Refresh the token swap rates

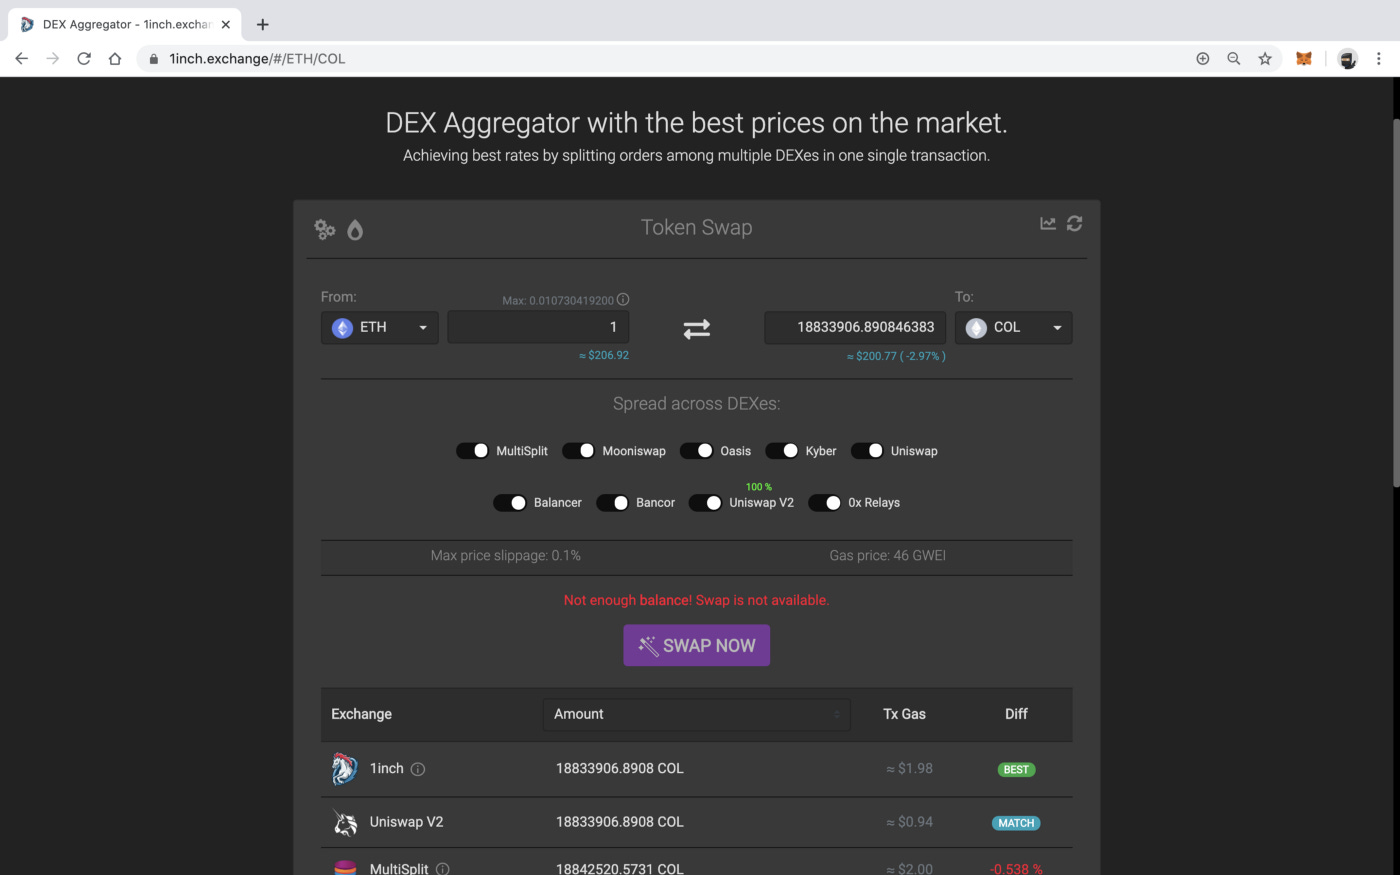(x=1075, y=223)
